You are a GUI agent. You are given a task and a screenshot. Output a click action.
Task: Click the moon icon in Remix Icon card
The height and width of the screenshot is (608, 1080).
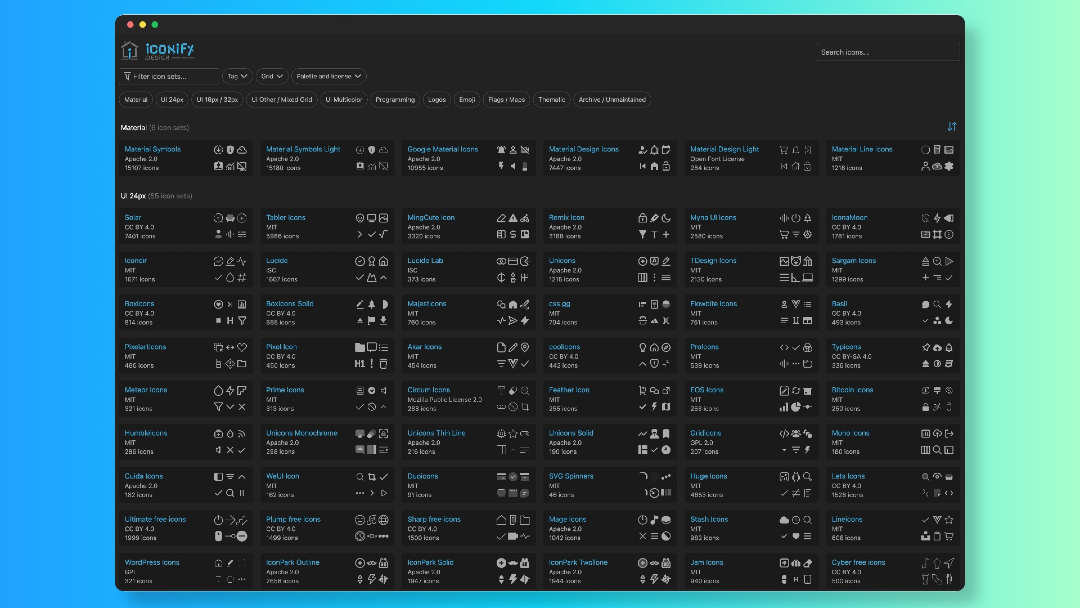coord(666,218)
